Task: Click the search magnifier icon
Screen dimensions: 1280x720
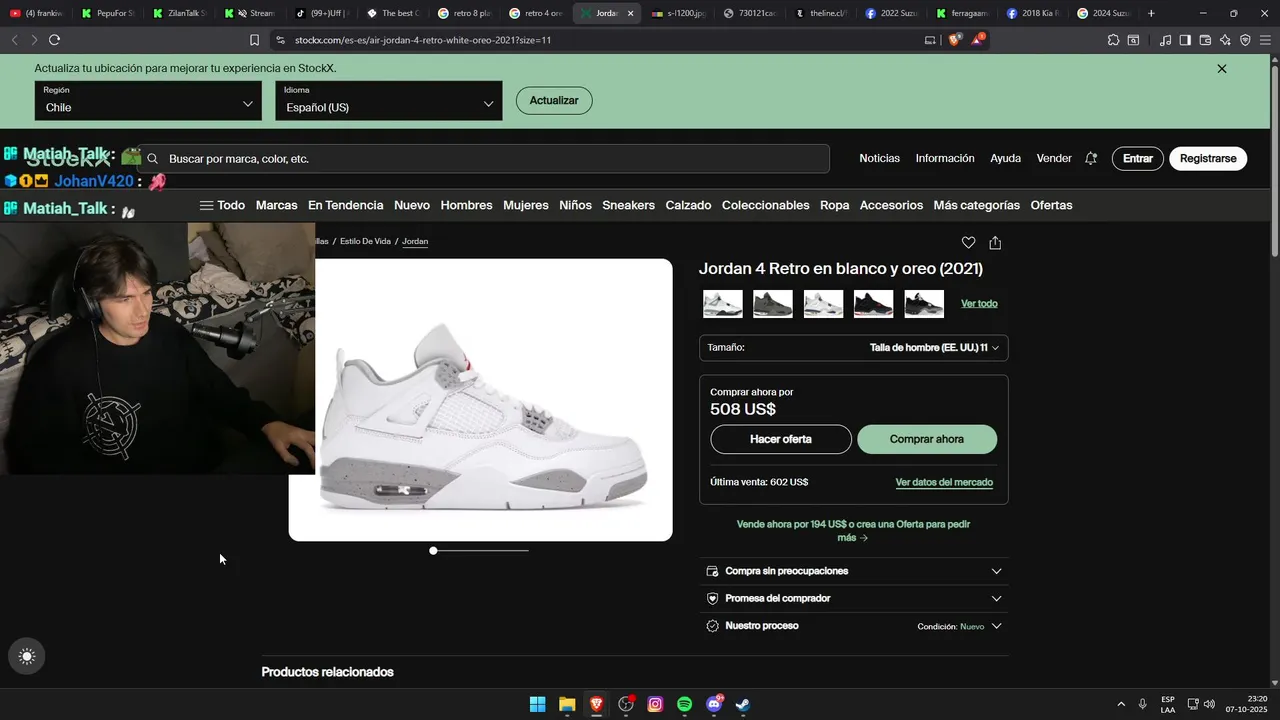Action: point(153,158)
